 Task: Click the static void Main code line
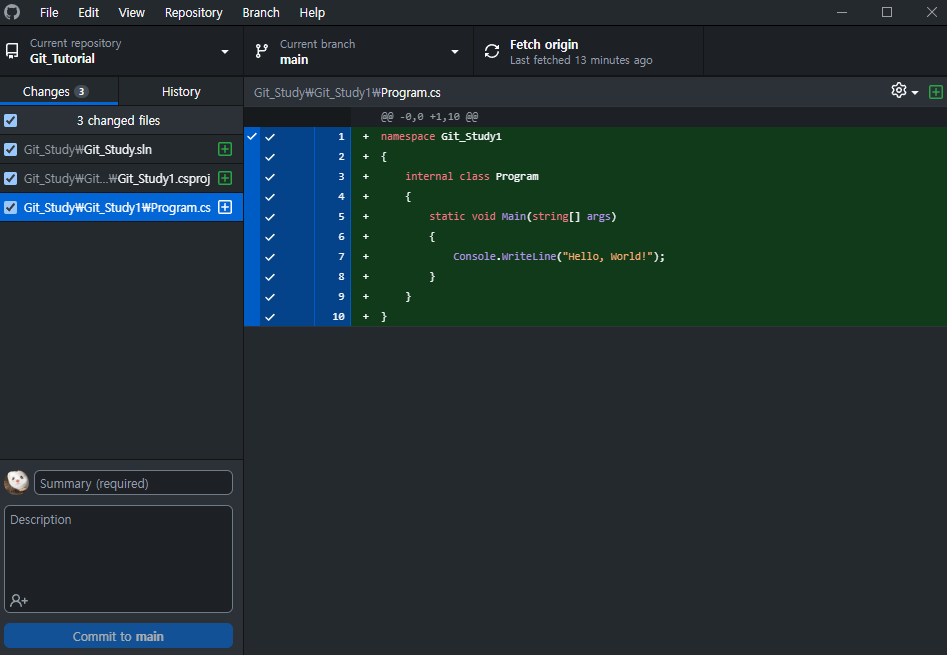pos(522,216)
